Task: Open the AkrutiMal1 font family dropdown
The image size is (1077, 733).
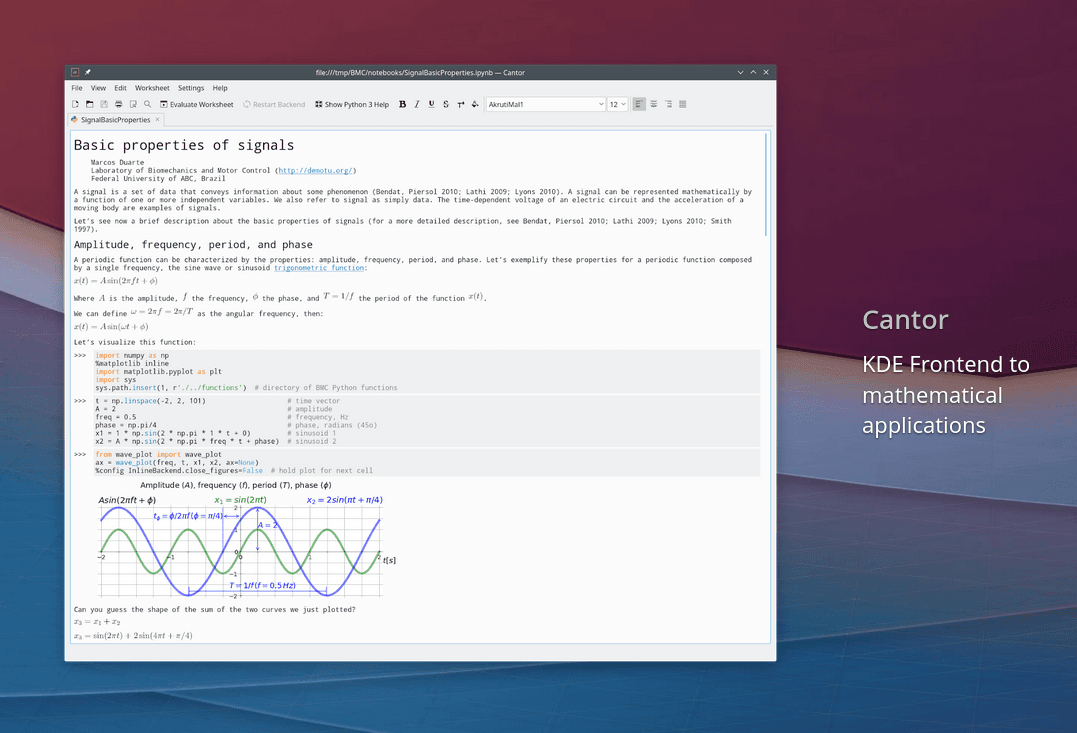Action: 545,104
